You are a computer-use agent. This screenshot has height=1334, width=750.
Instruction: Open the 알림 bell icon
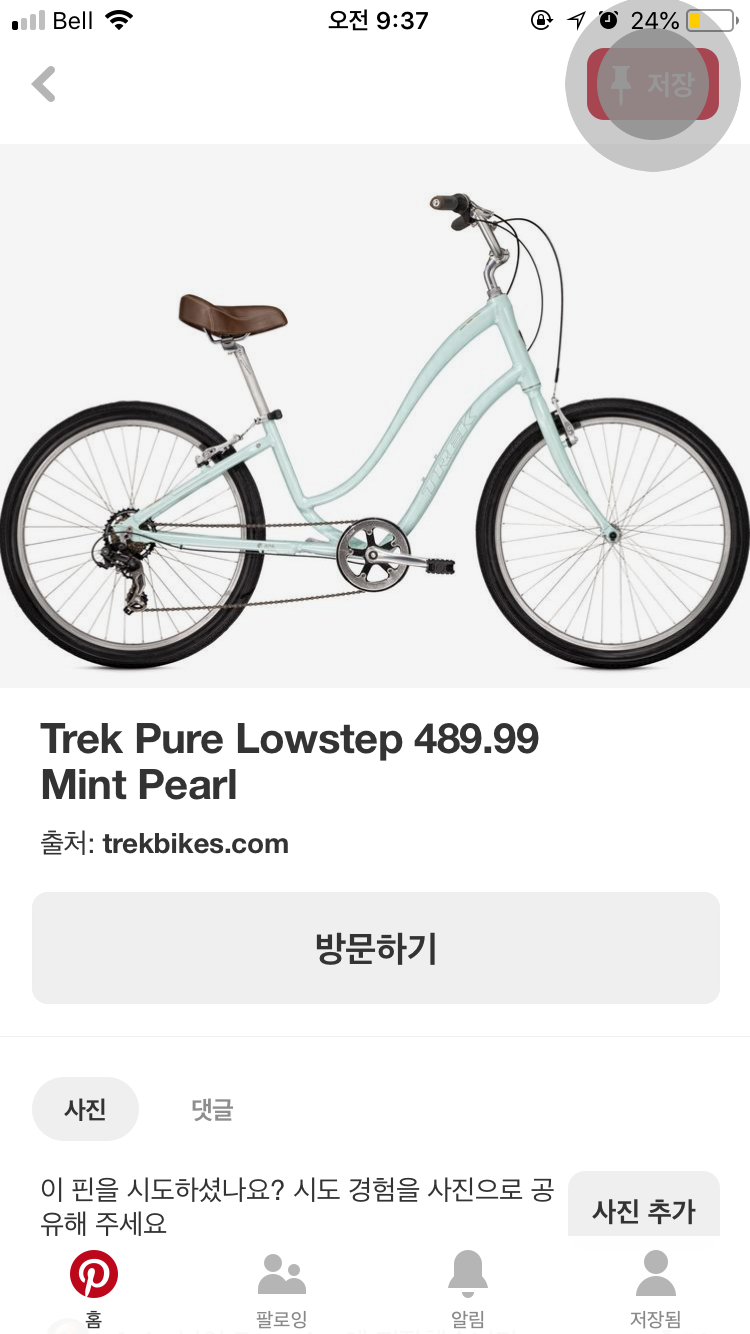[468, 1274]
